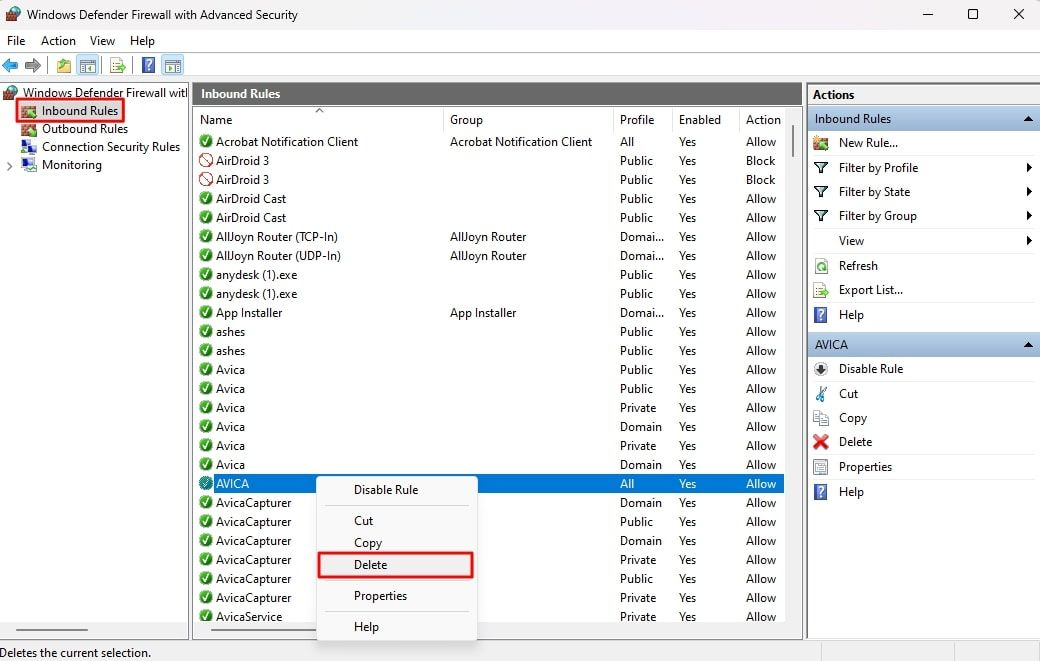Click Properties in the AVICA actions
The width and height of the screenshot is (1040, 661).
point(865,467)
